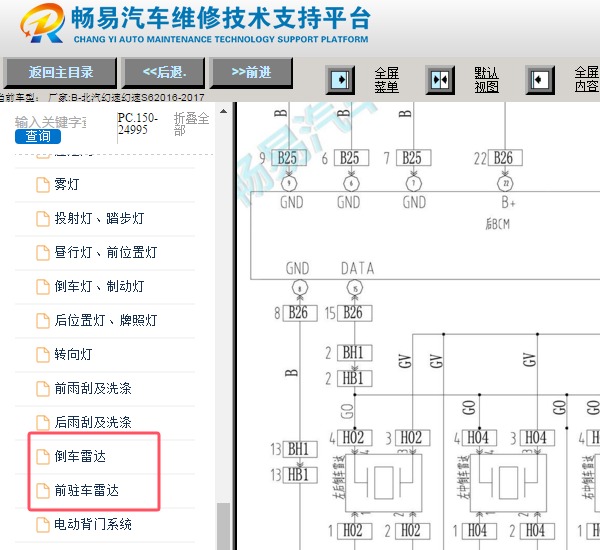Click the 全屏内容 arrow icon
This screenshot has width=600, height=550.
[x=540, y=80]
